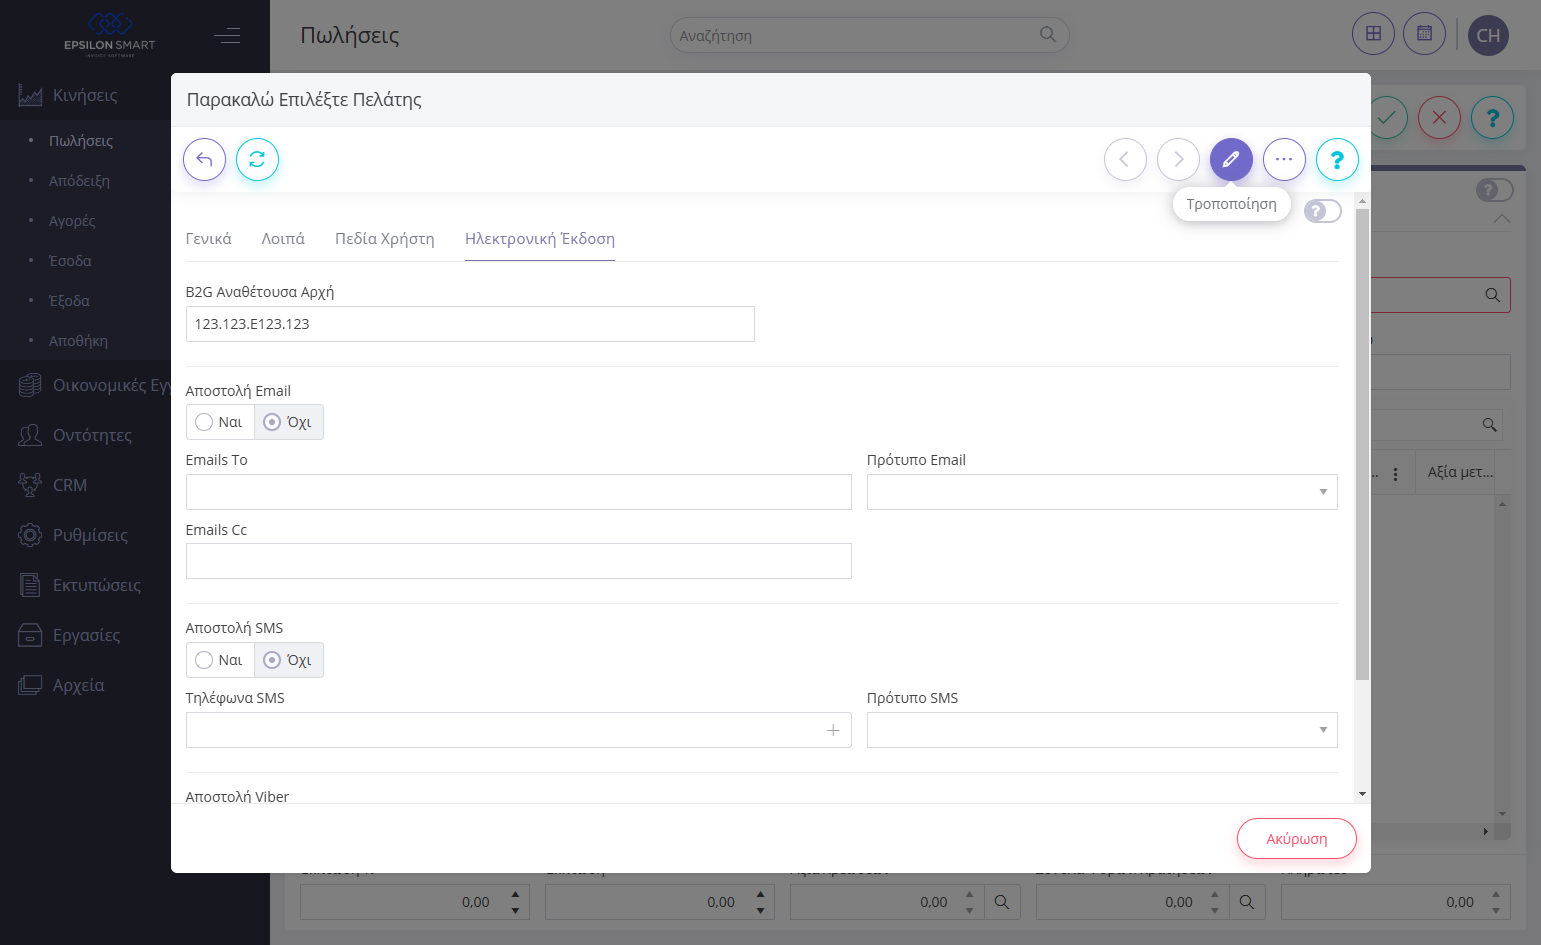Click the Ακύρωση button
The image size is (1541, 945).
click(x=1297, y=839)
